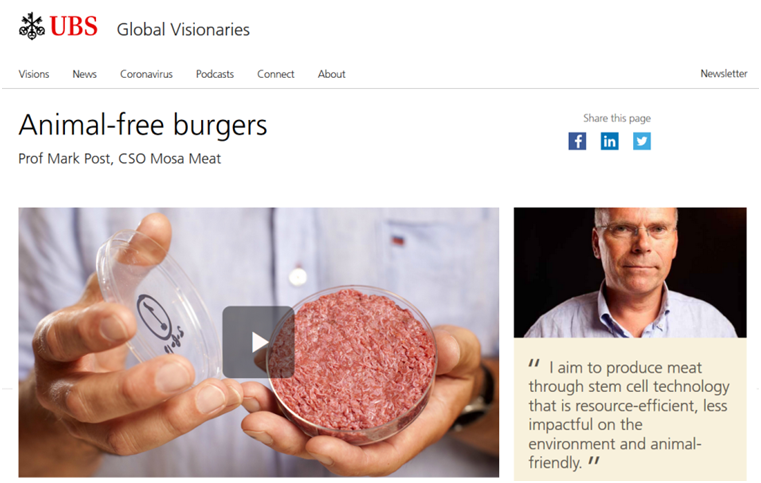Image resolution: width=761 pixels, height=483 pixels.
Task: Click the Newsletter link
Action: click(x=724, y=74)
